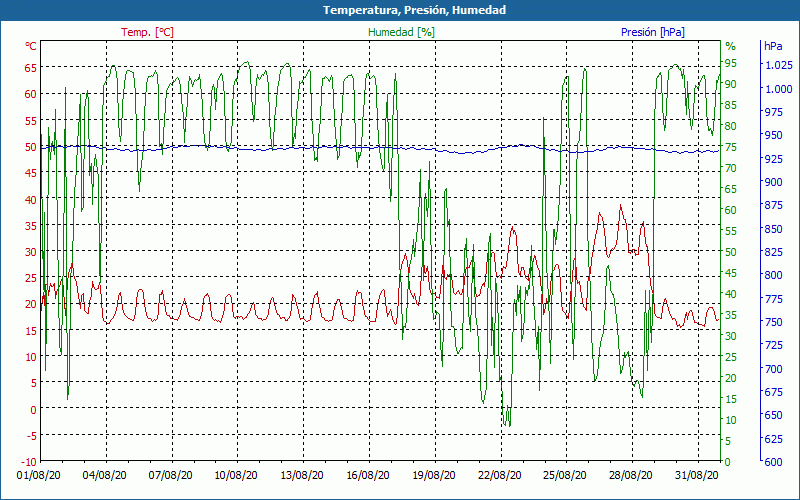Select the green 'Humedad [%]' legend label
The width and height of the screenshot is (800, 500).
(402, 32)
